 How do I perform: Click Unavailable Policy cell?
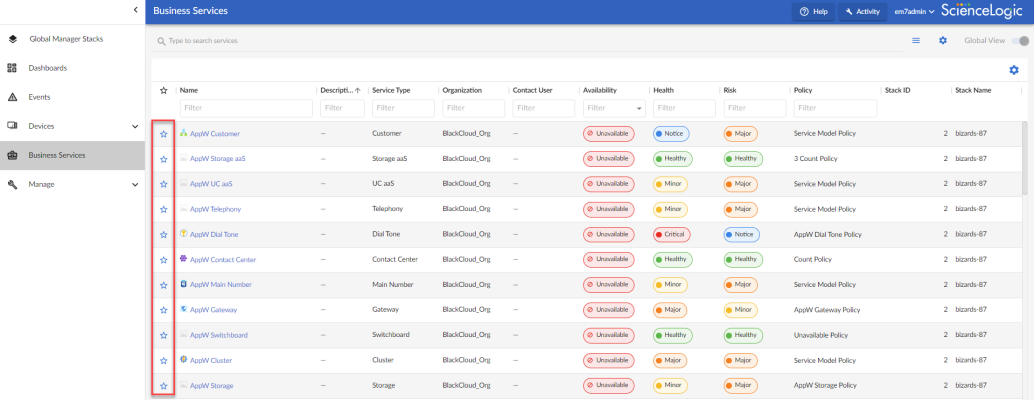coord(821,335)
